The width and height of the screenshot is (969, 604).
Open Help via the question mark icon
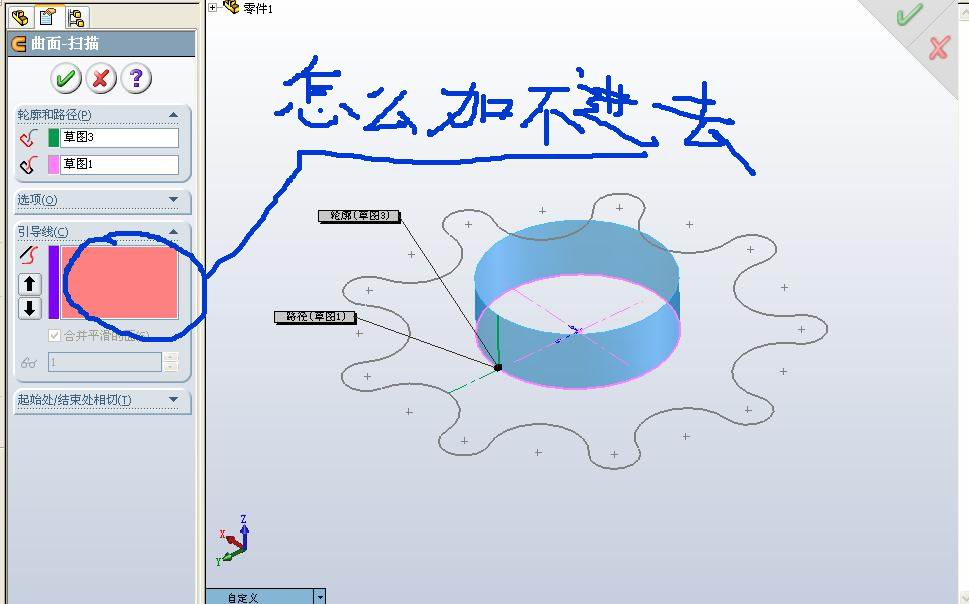pyautogui.click(x=134, y=78)
